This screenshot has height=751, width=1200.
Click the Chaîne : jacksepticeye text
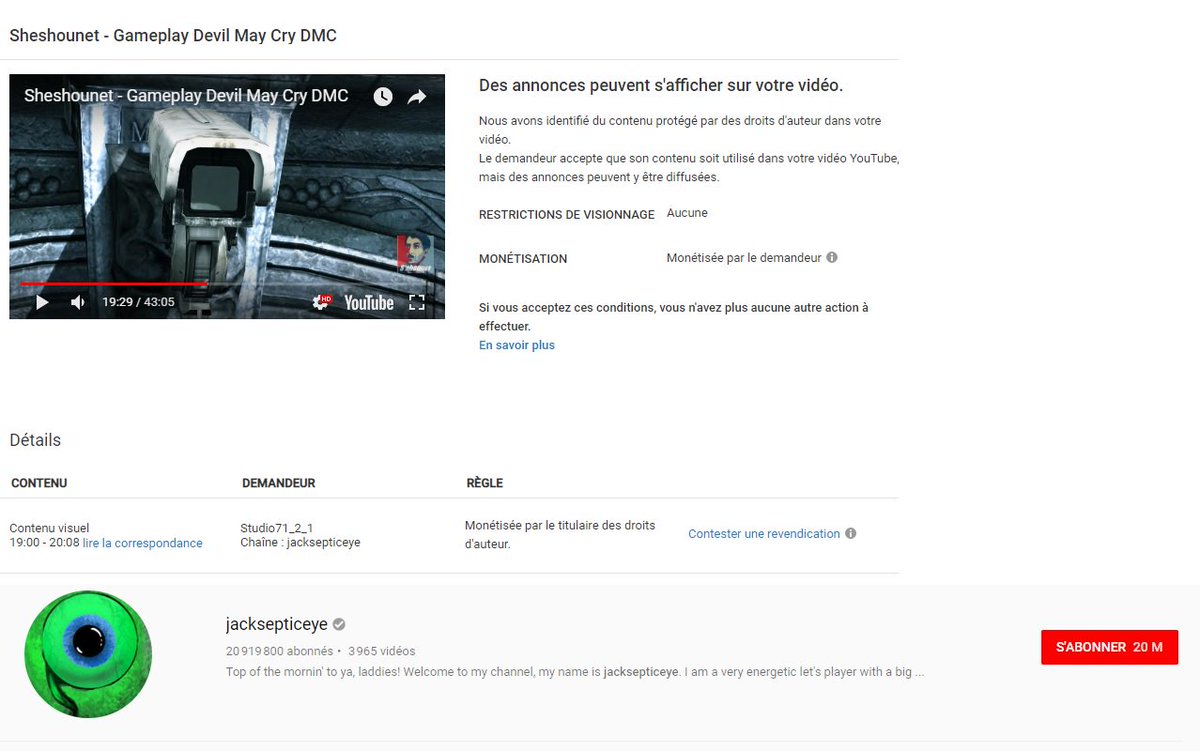[300, 542]
